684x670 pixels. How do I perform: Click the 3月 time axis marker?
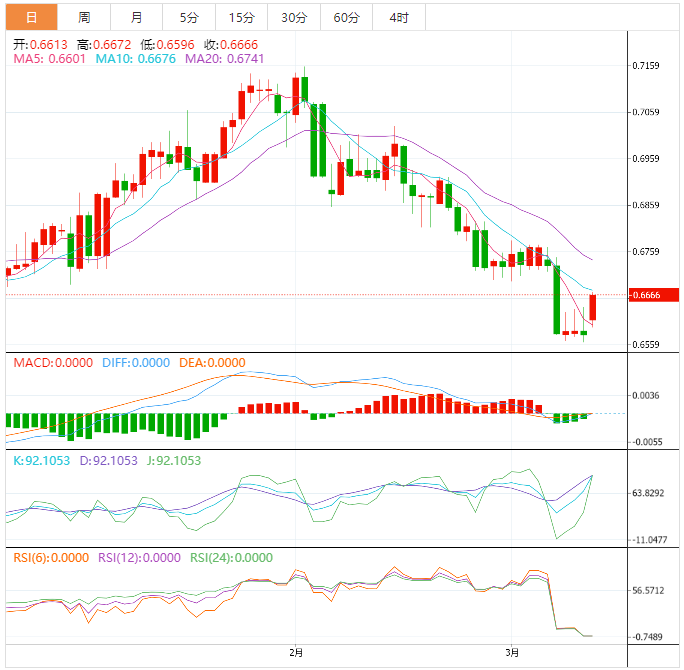tap(512, 653)
